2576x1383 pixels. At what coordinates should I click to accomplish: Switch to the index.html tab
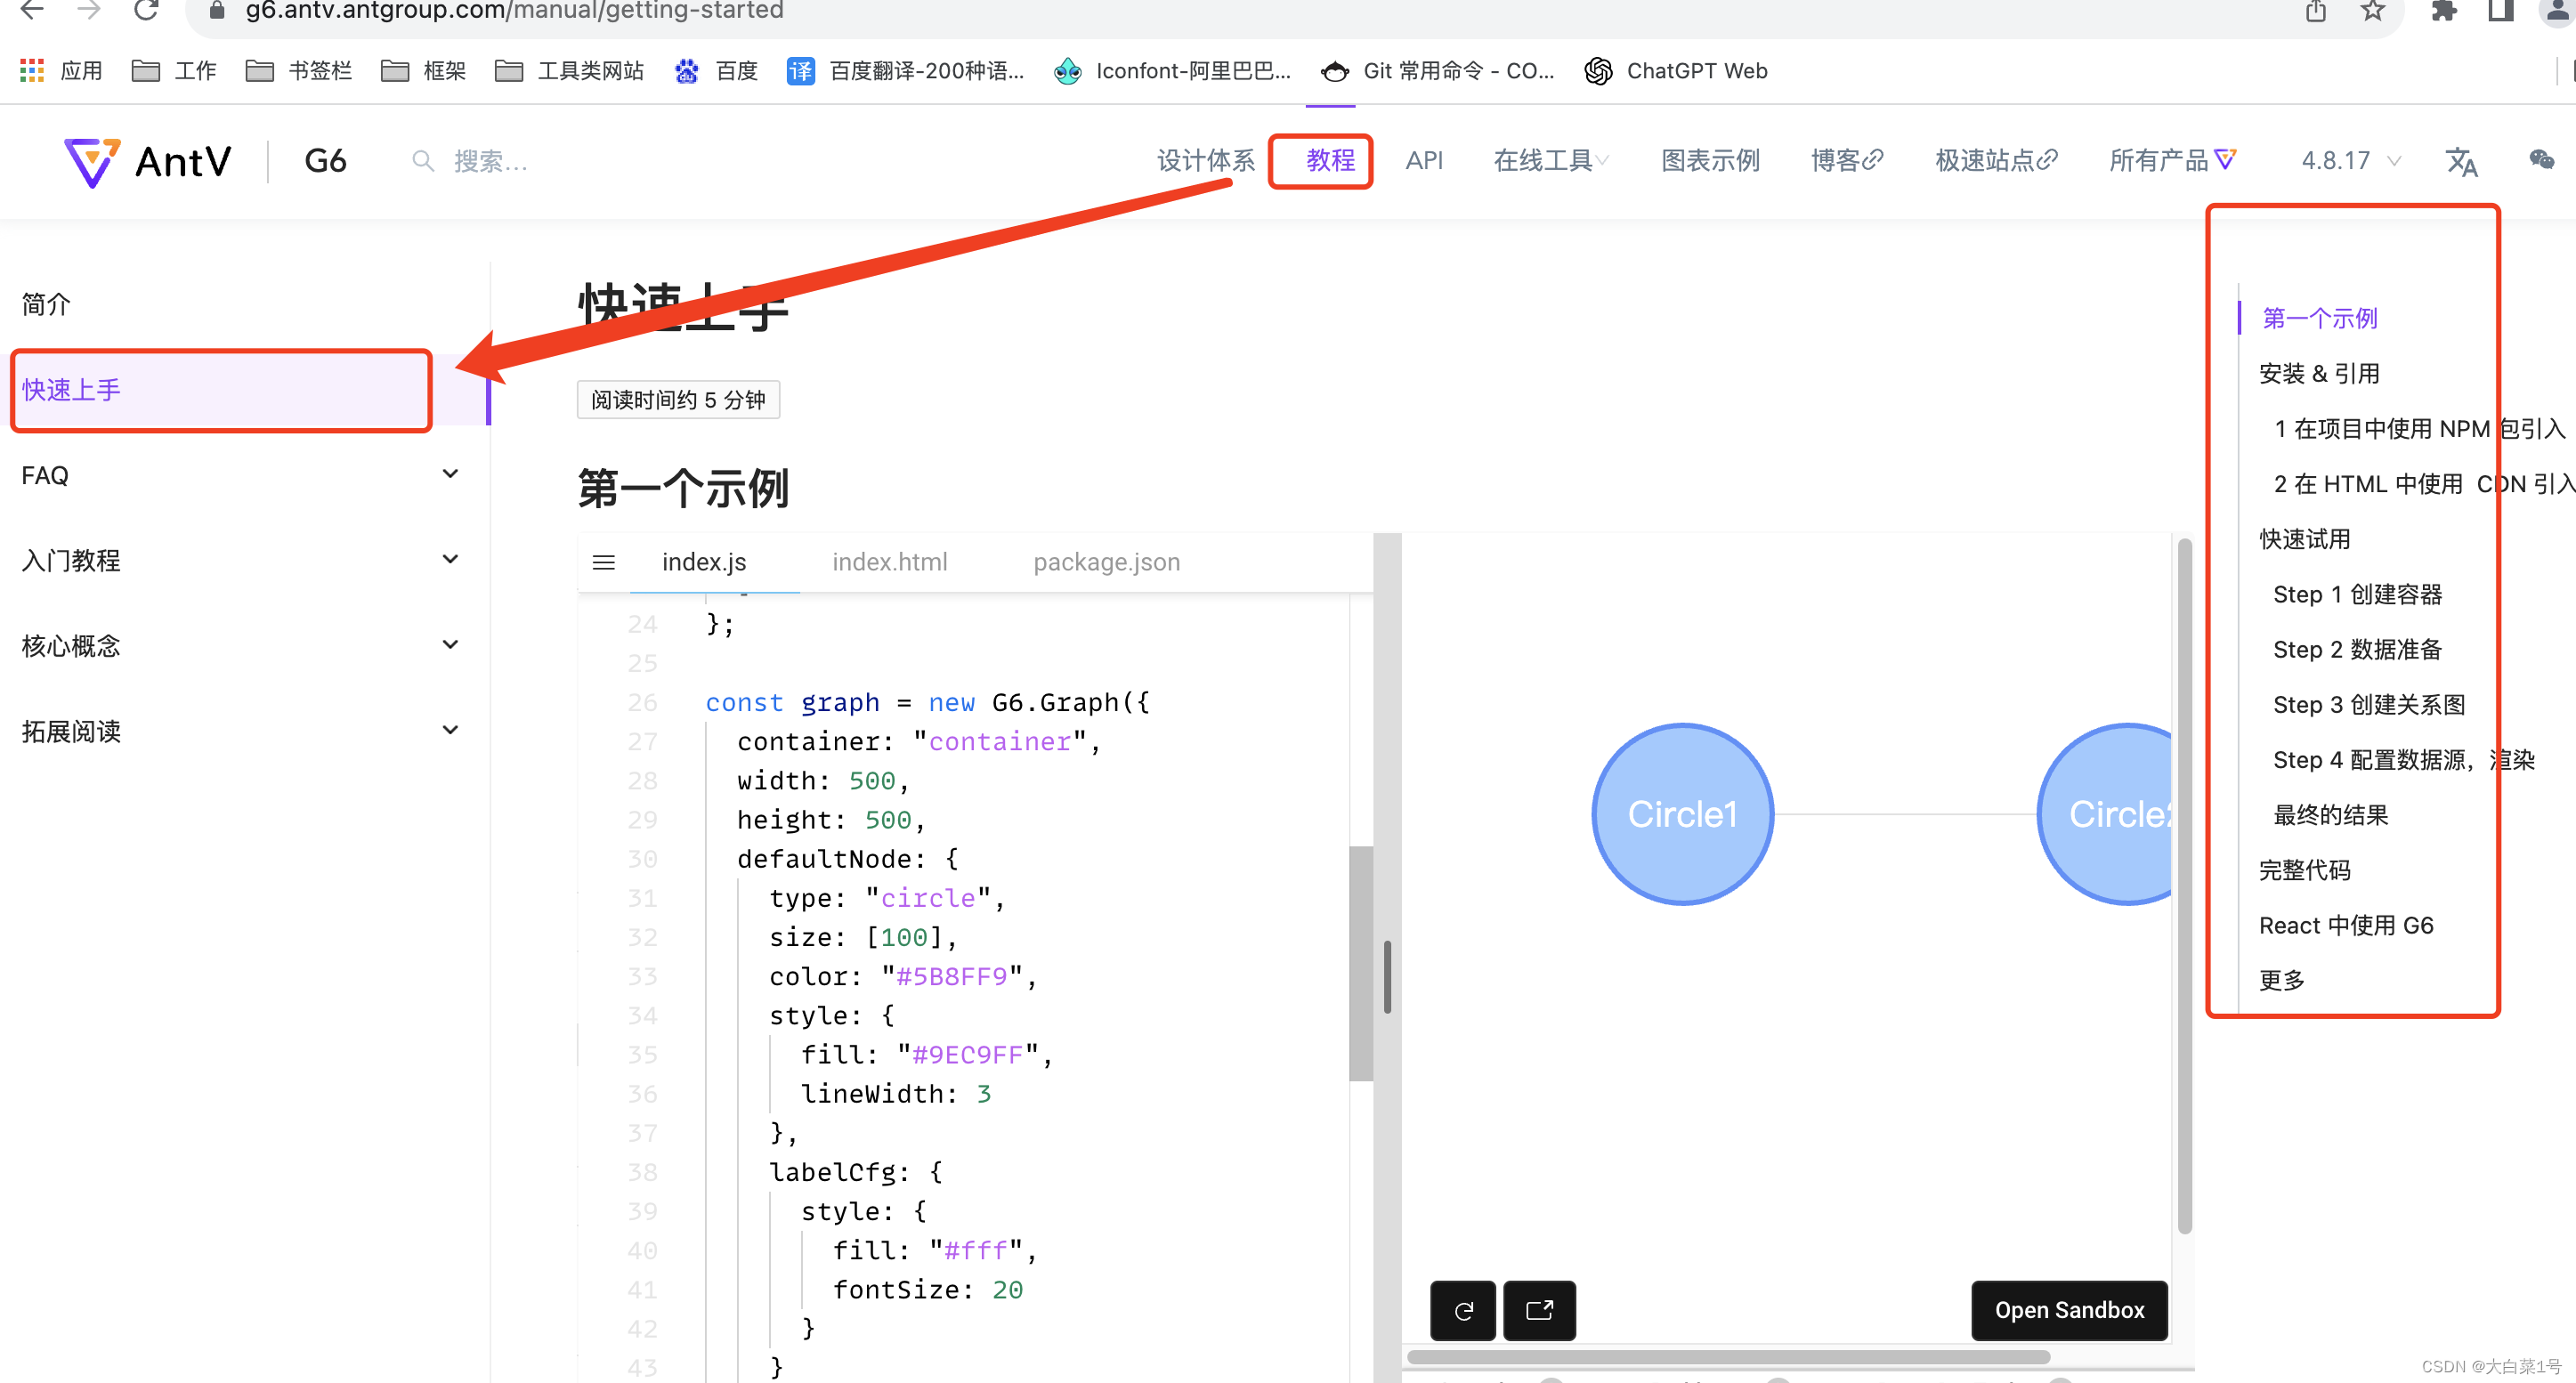[889, 562]
